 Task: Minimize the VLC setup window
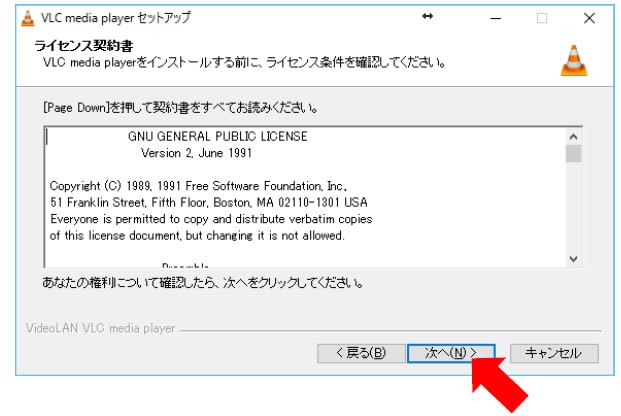pos(495,18)
